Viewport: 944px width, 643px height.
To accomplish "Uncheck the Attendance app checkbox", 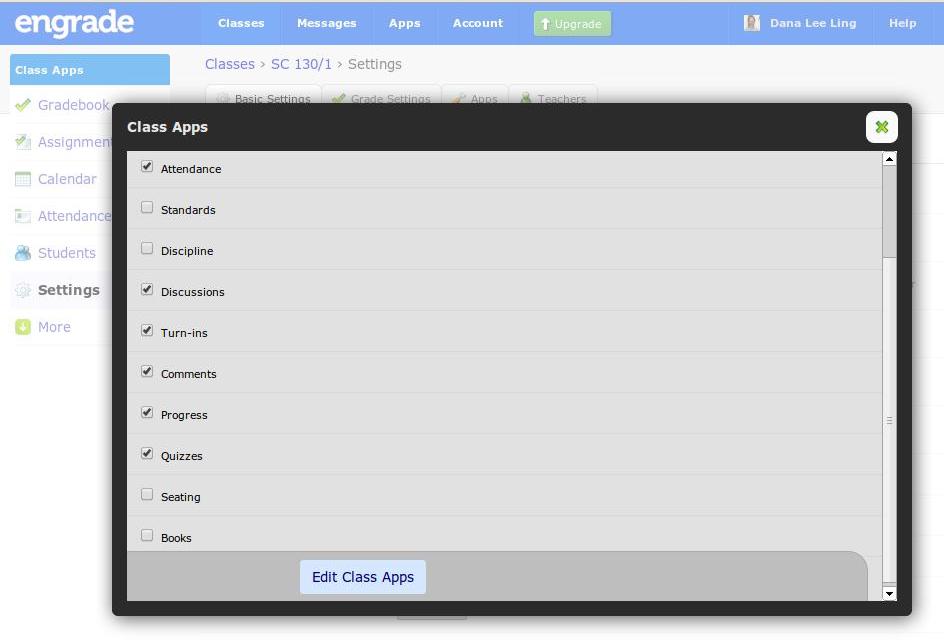I will coord(147,166).
